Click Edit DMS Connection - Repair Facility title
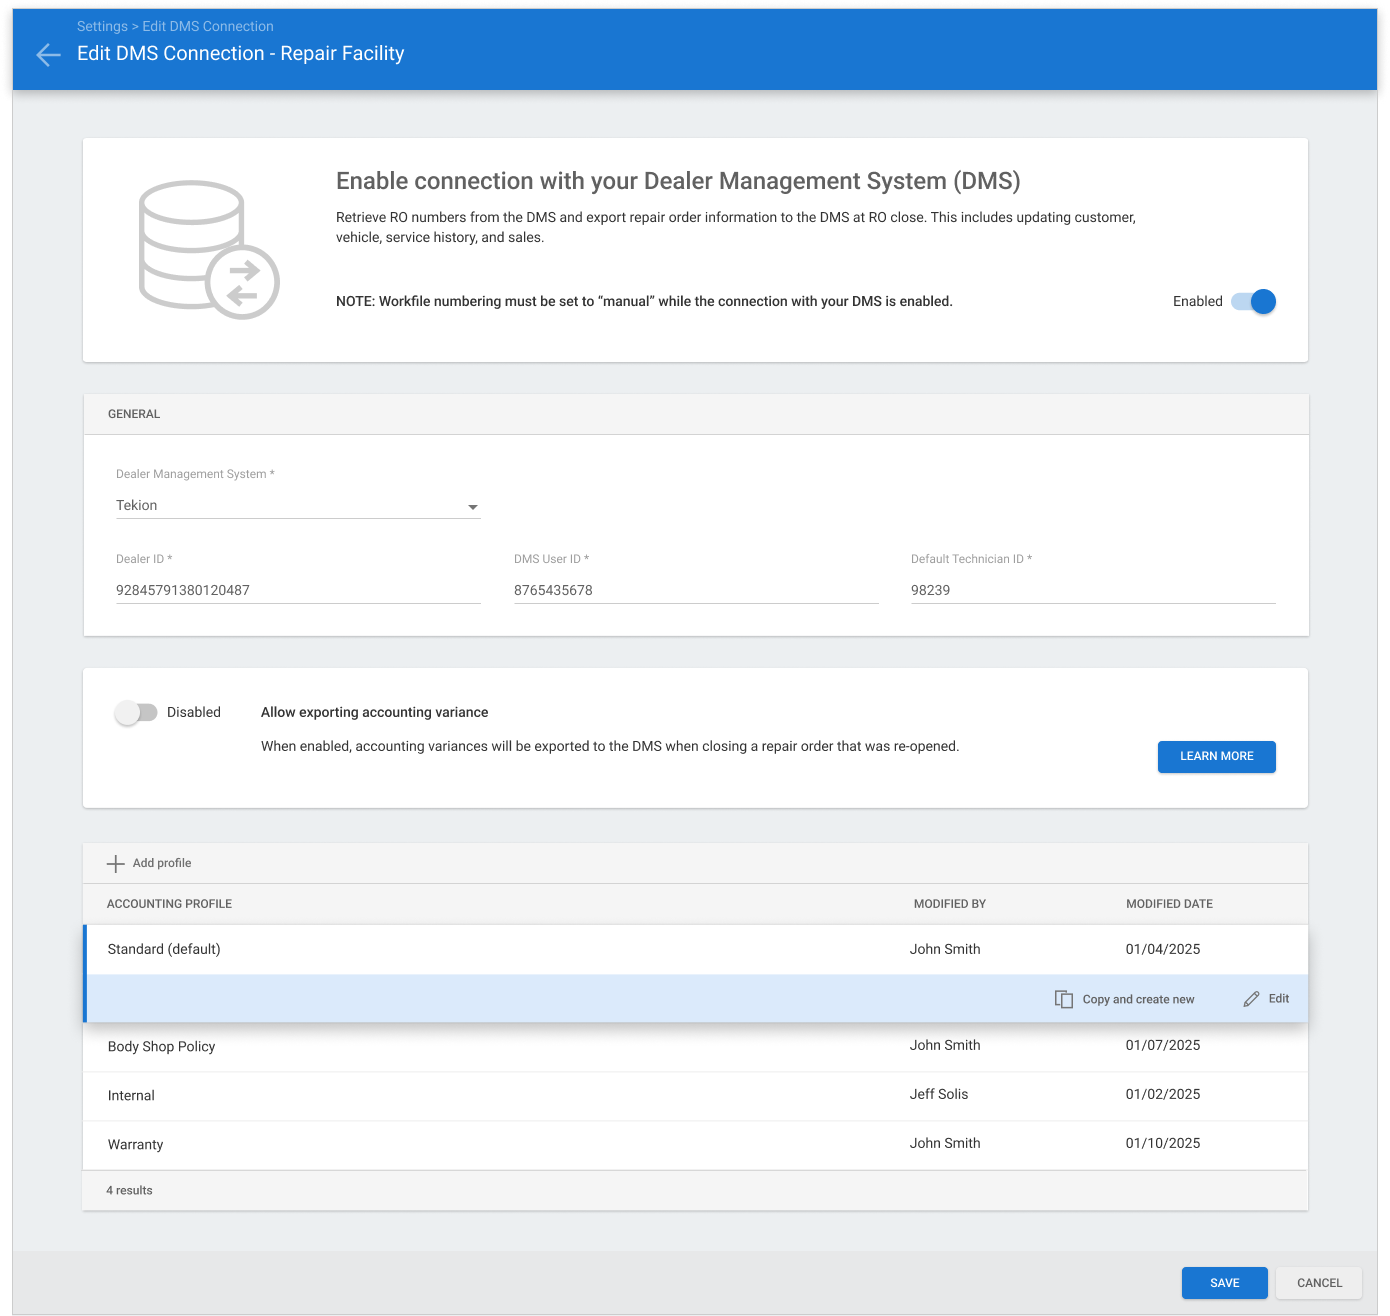This screenshot has width=1390, height=1316. coord(240,54)
